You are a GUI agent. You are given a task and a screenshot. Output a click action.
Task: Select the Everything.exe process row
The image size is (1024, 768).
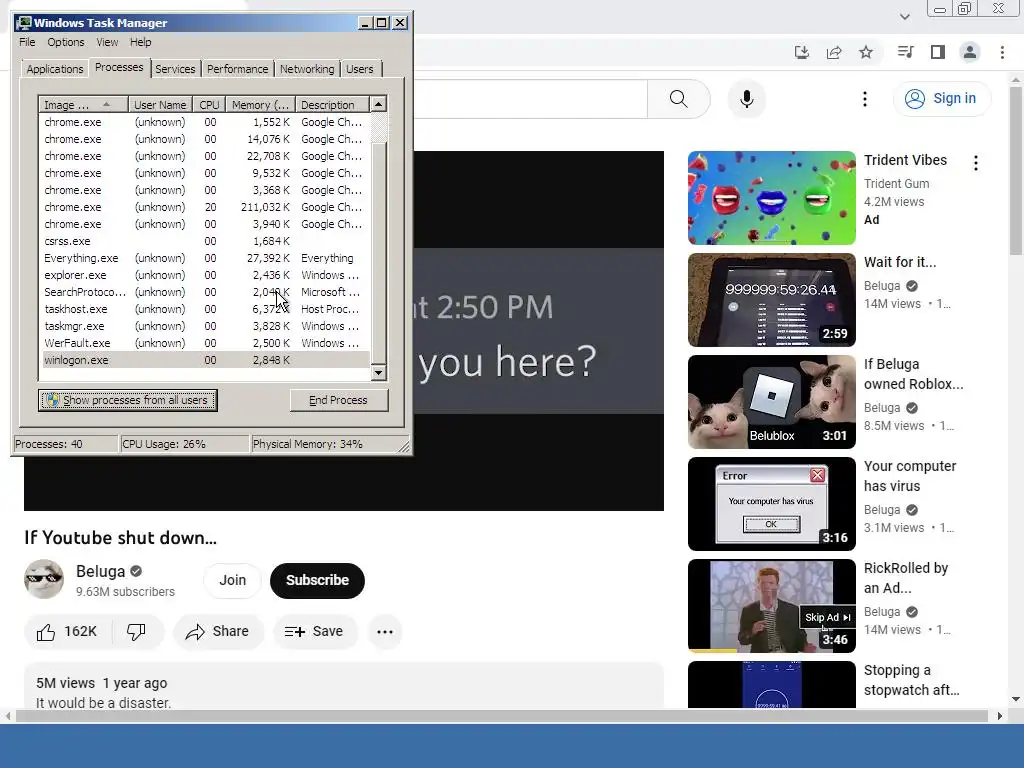tap(206, 258)
